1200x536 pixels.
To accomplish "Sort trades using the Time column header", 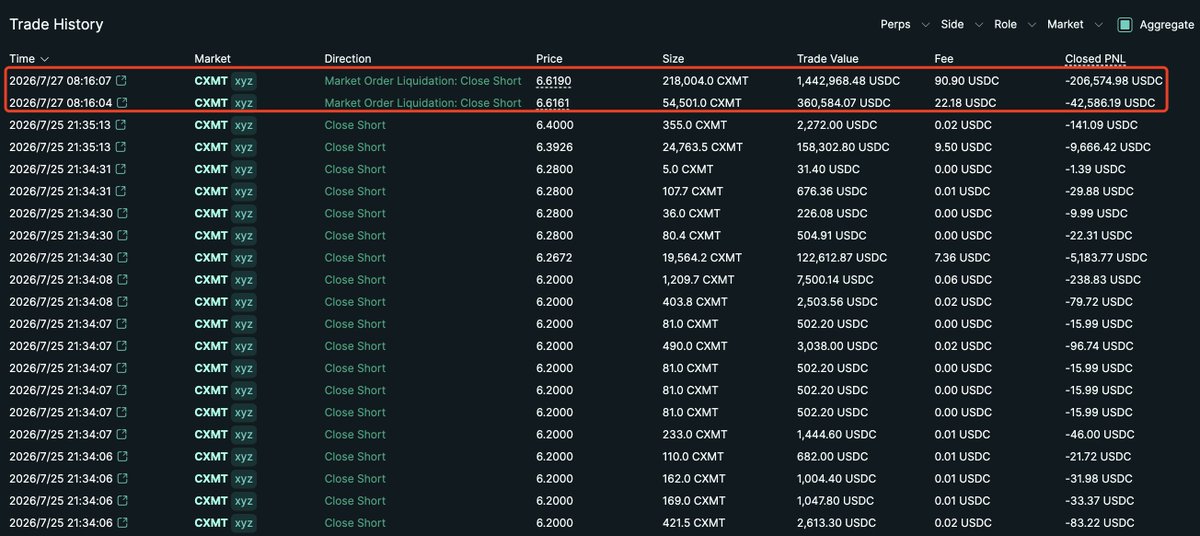I will pyautogui.click(x=29, y=59).
